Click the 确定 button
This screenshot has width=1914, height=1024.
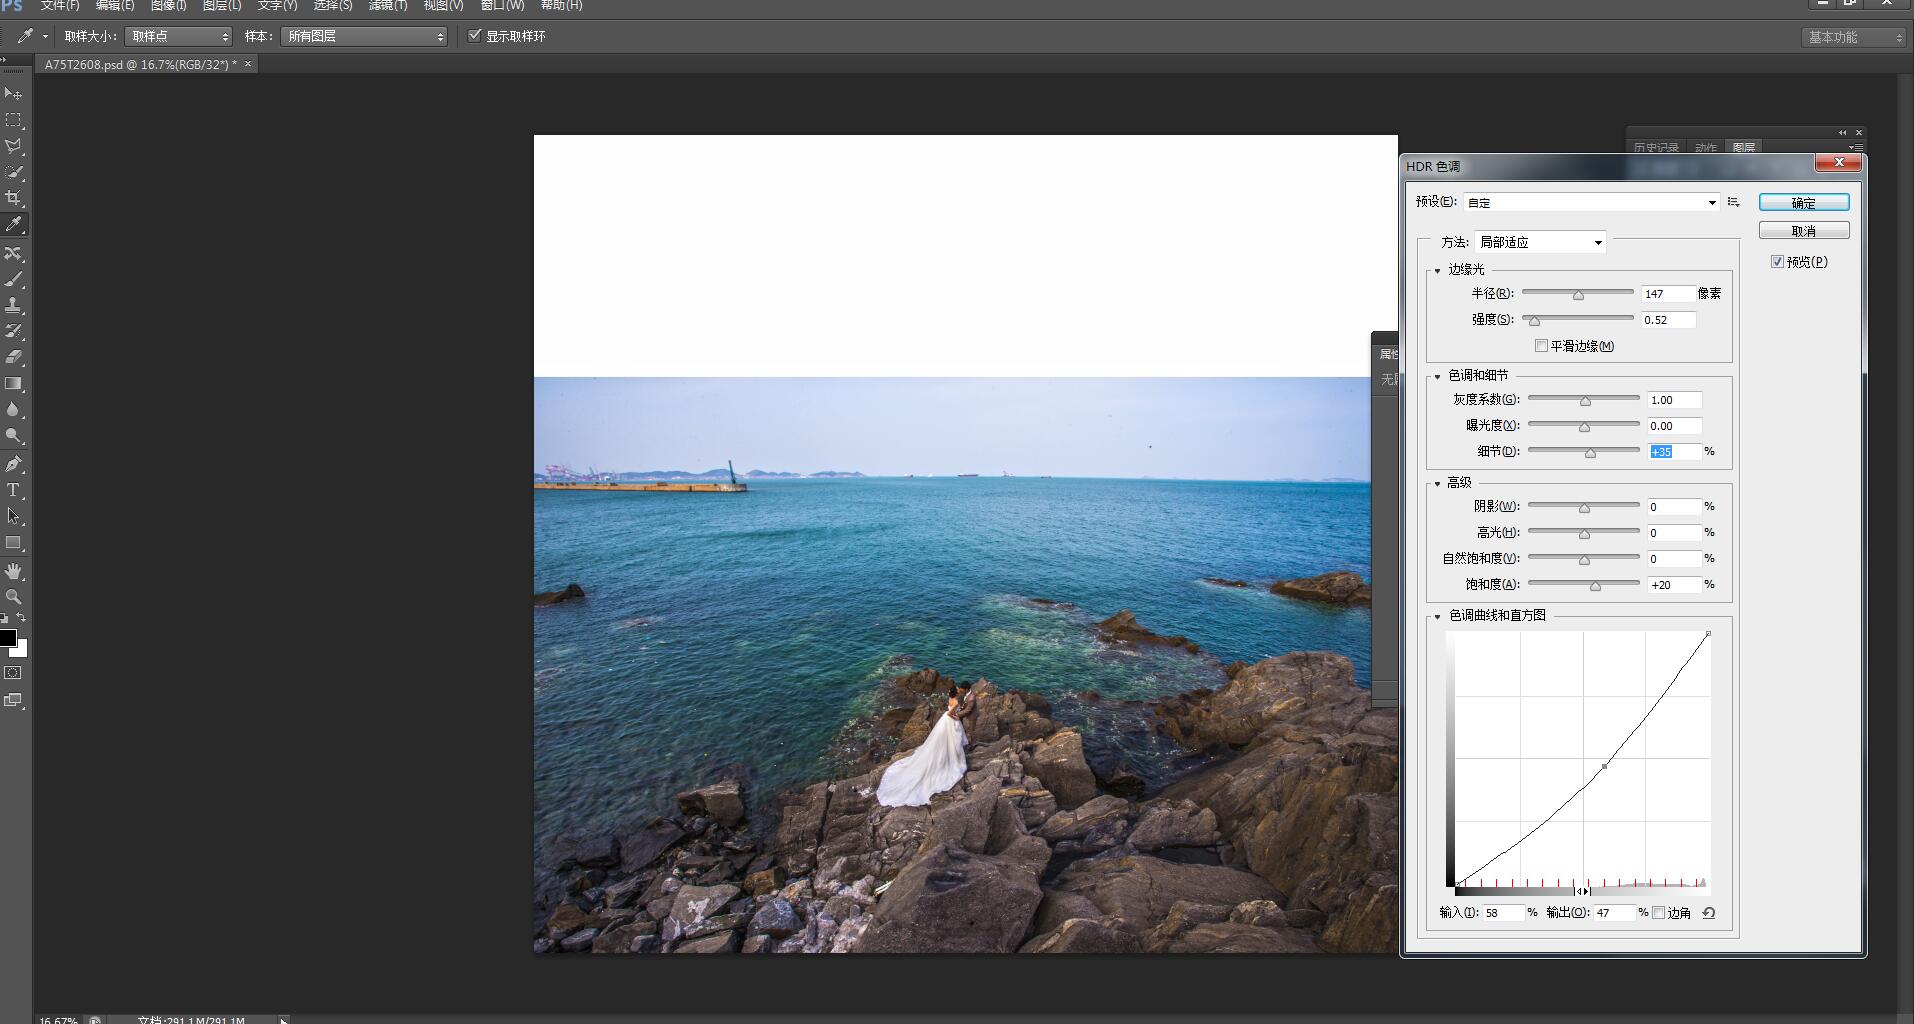[x=1803, y=203]
